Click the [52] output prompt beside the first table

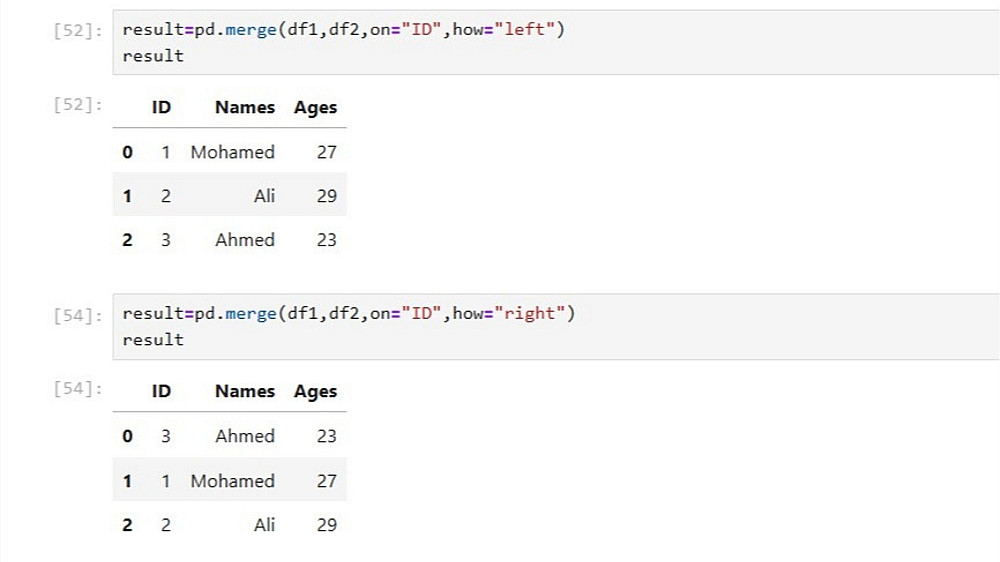[x=77, y=104]
